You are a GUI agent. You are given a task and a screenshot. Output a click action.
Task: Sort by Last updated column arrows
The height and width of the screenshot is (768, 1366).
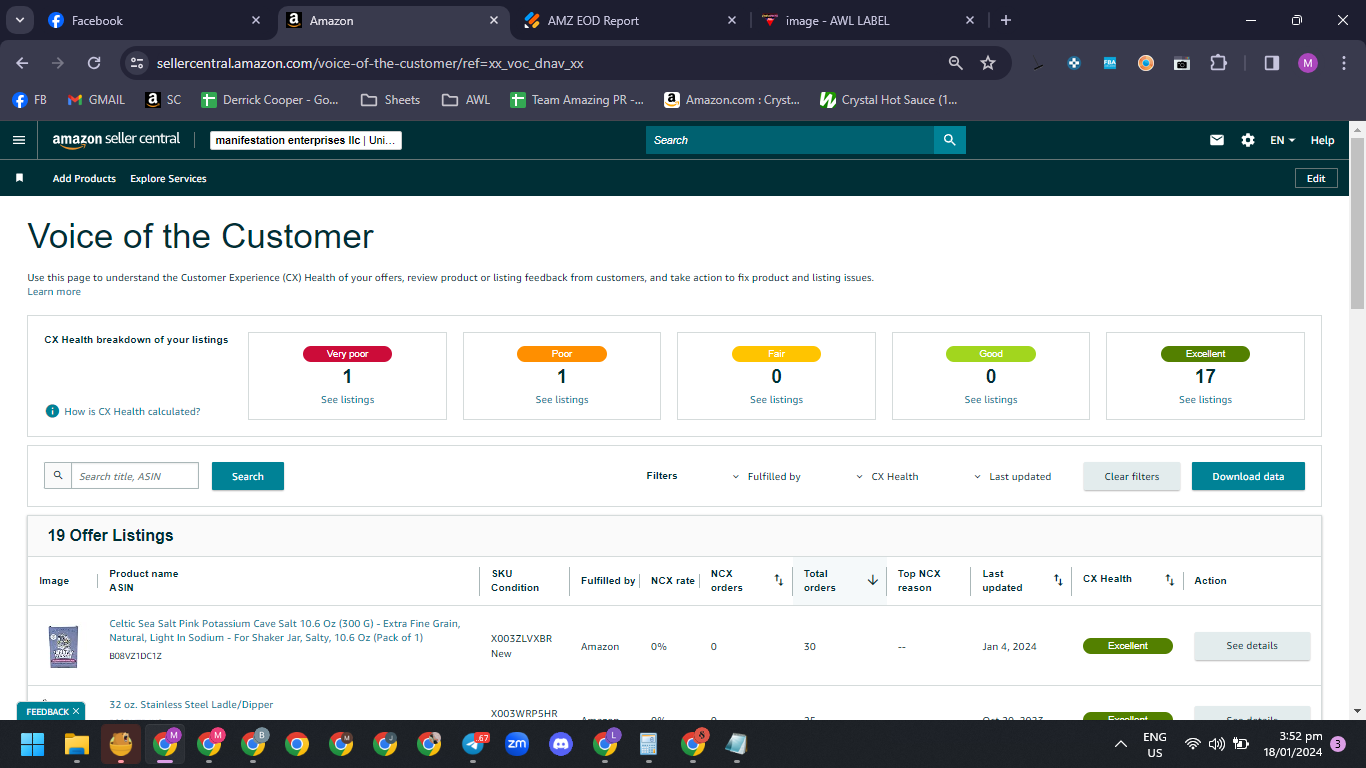coord(1058,580)
